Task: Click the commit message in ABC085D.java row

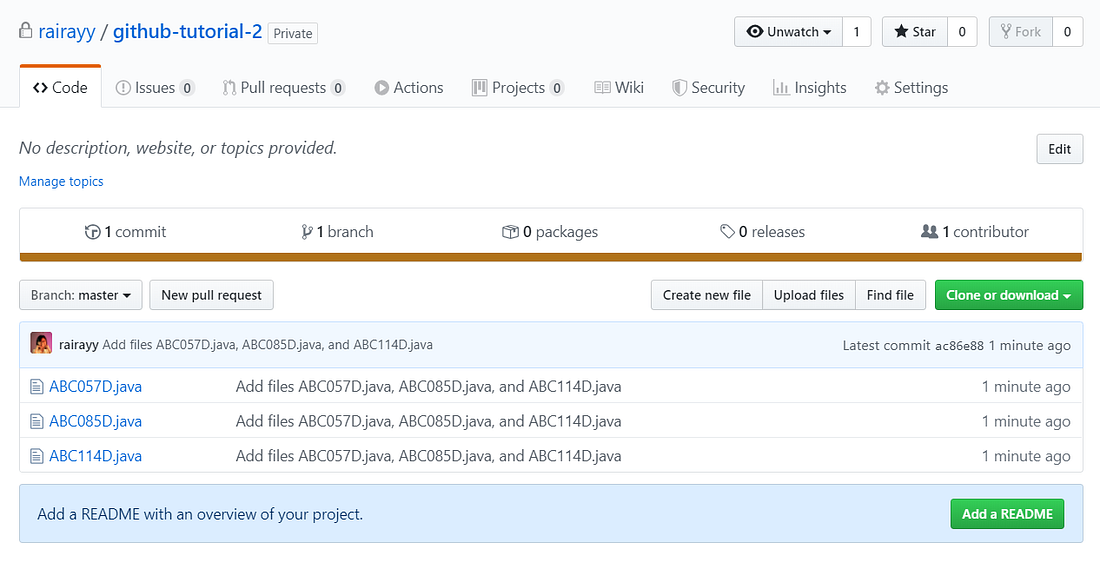Action: pos(429,422)
